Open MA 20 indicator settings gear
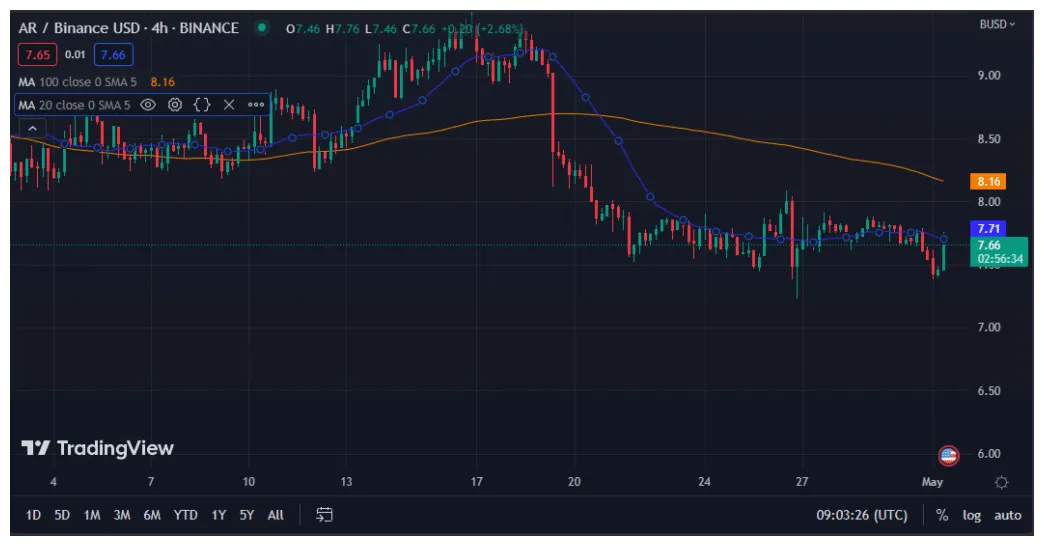Viewport: 1044px width, 546px height. (174, 105)
